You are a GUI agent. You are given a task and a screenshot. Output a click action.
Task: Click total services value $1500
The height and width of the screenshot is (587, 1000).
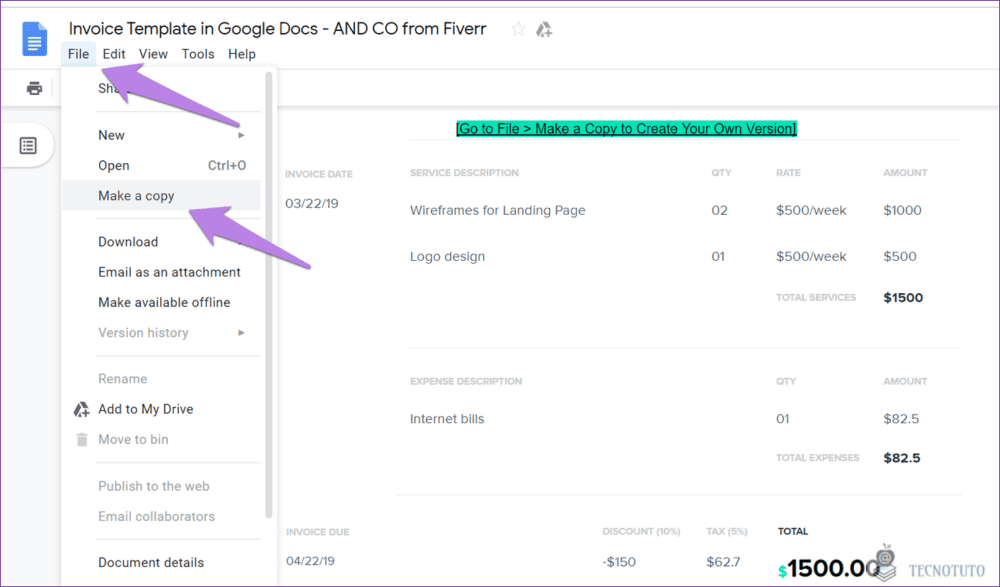903,298
